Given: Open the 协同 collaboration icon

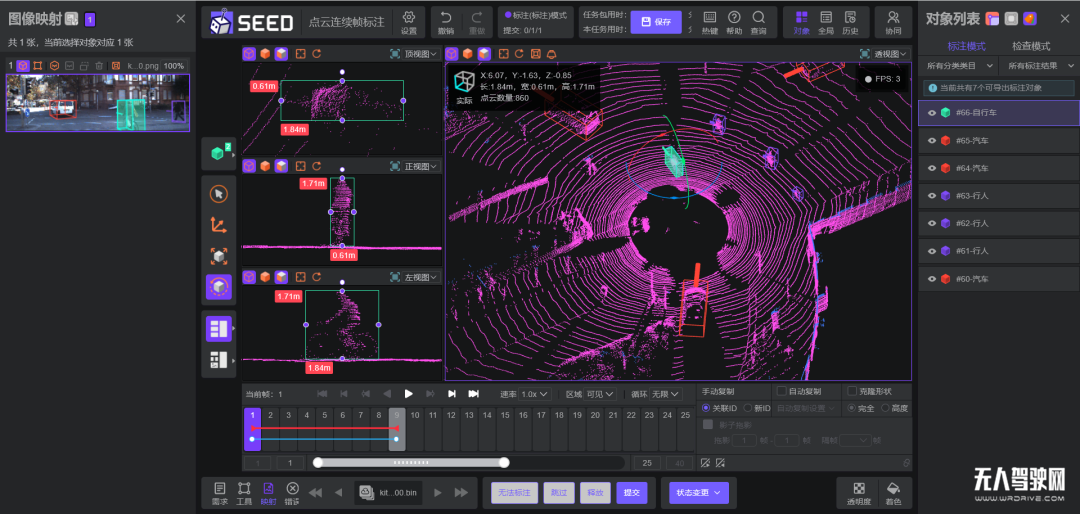Looking at the screenshot, I should point(893,22).
